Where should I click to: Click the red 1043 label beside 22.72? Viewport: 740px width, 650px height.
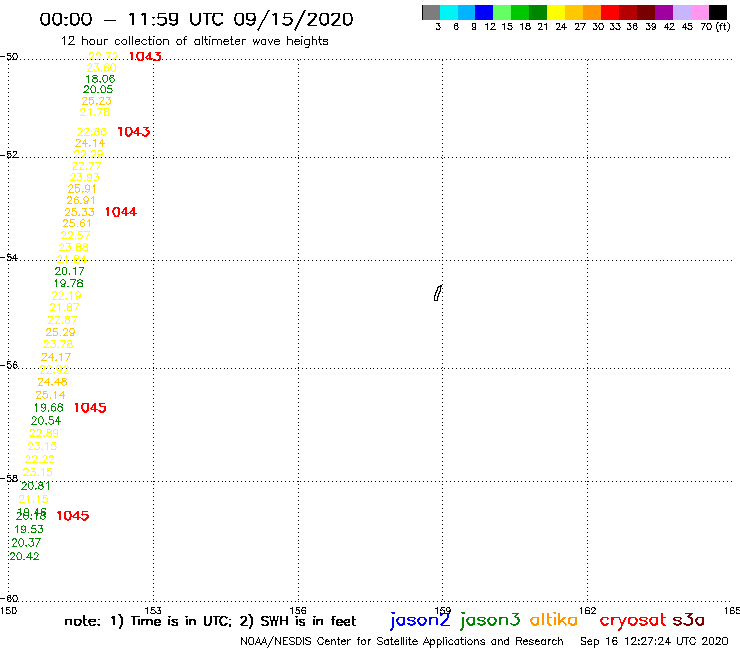click(x=145, y=56)
